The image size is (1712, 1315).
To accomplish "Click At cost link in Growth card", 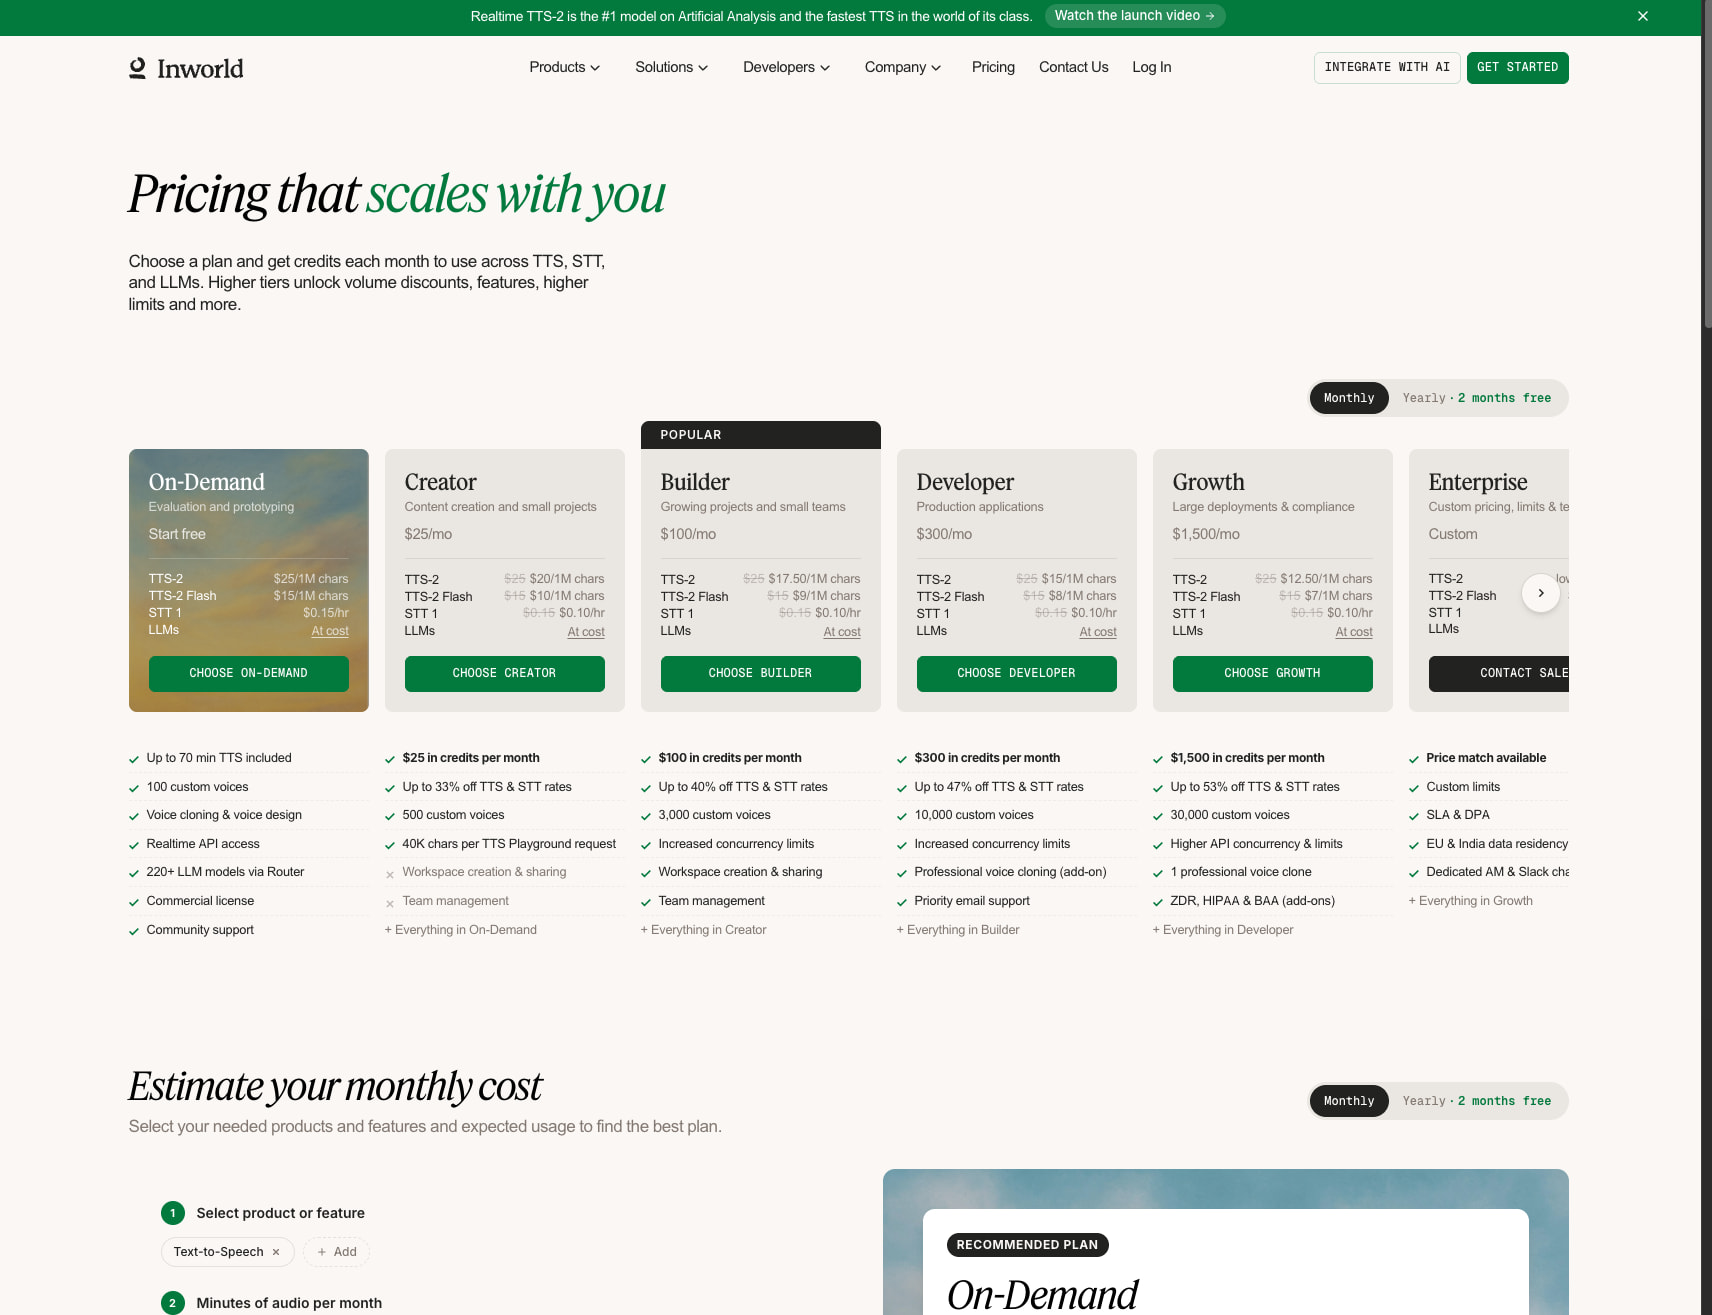I will [1354, 632].
